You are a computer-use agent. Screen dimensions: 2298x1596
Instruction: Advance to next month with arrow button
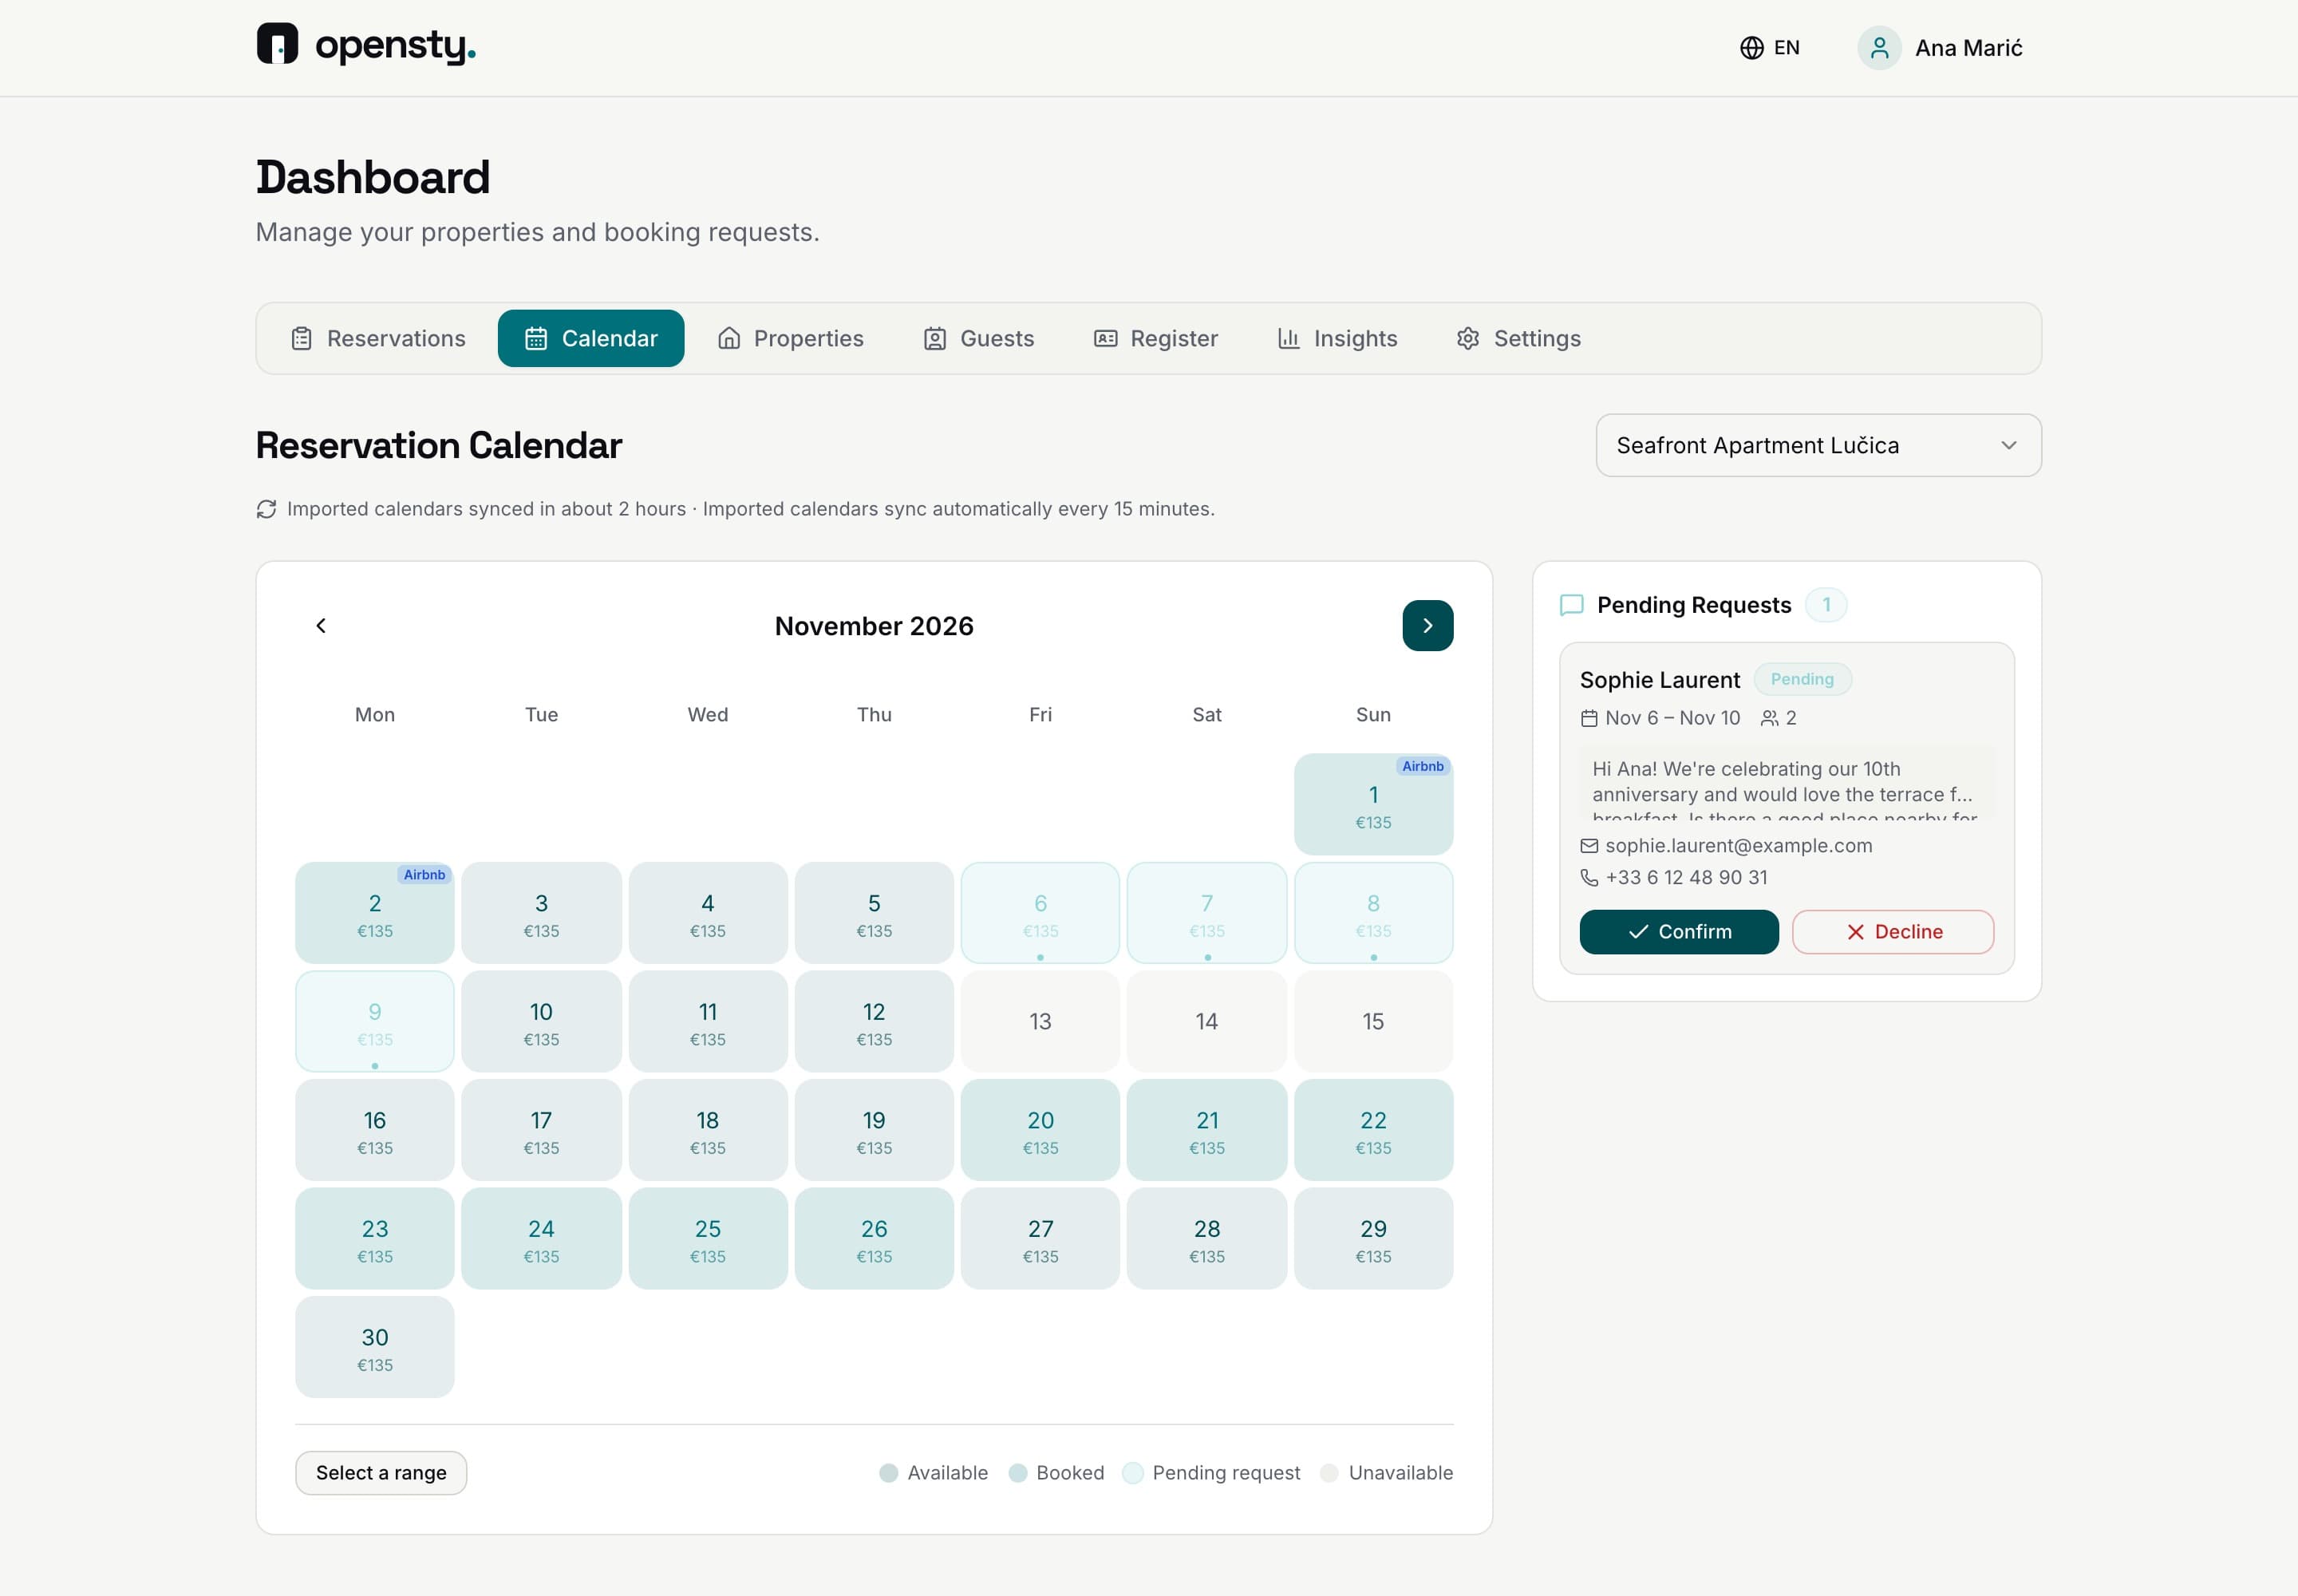1427,626
